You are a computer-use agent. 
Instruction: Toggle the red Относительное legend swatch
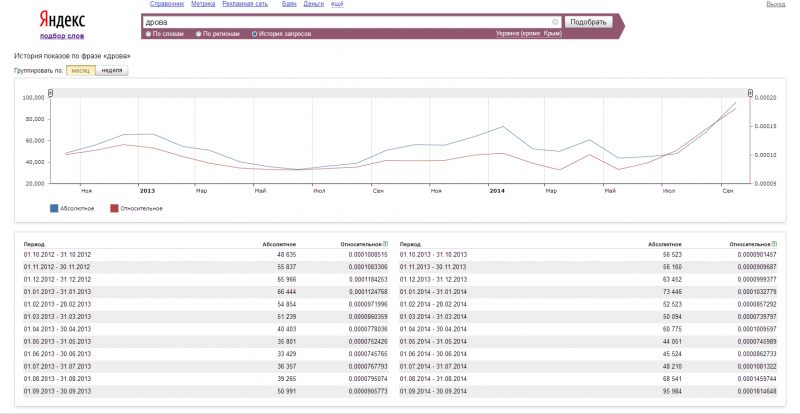coord(114,208)
